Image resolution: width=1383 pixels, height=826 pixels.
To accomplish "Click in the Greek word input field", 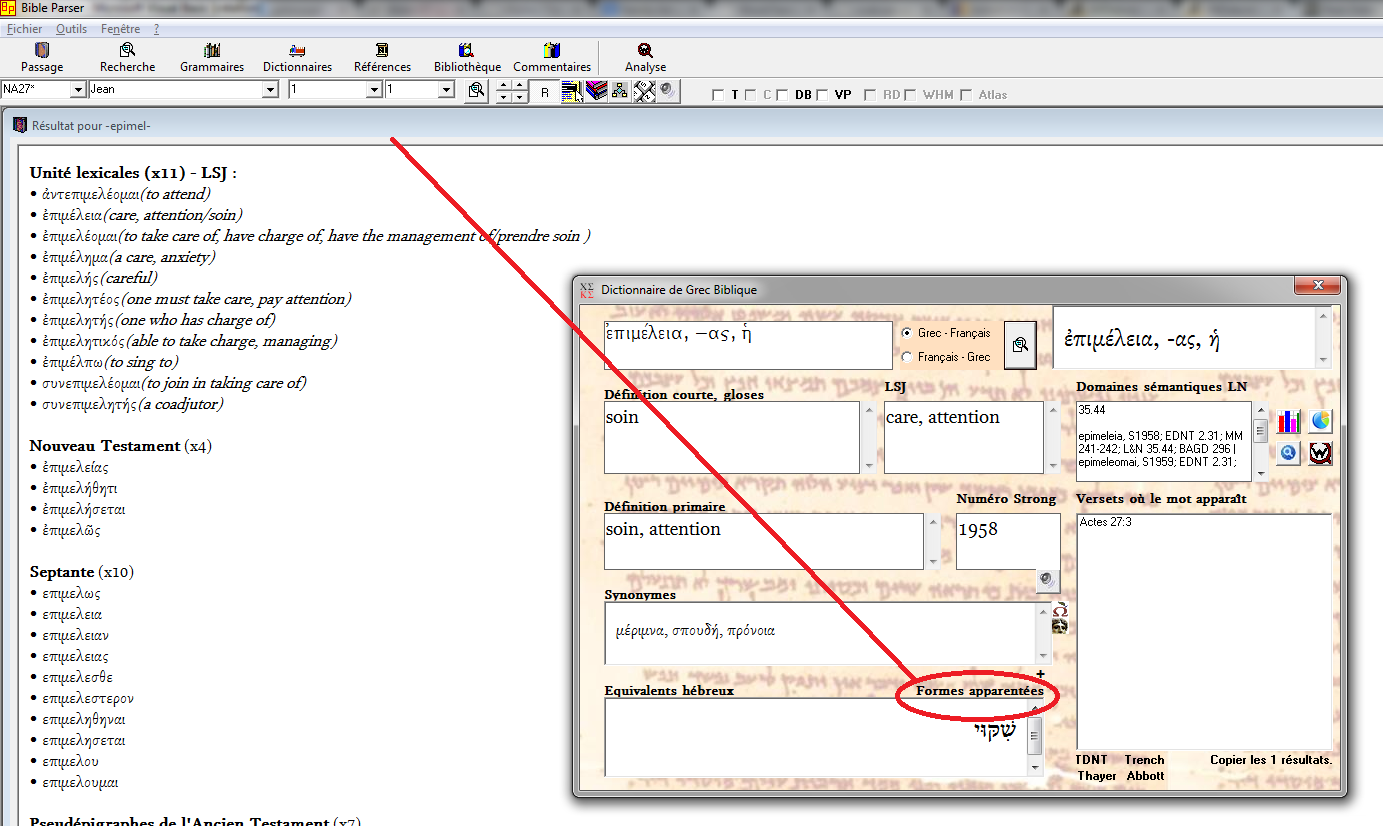I will coord(748,345).
